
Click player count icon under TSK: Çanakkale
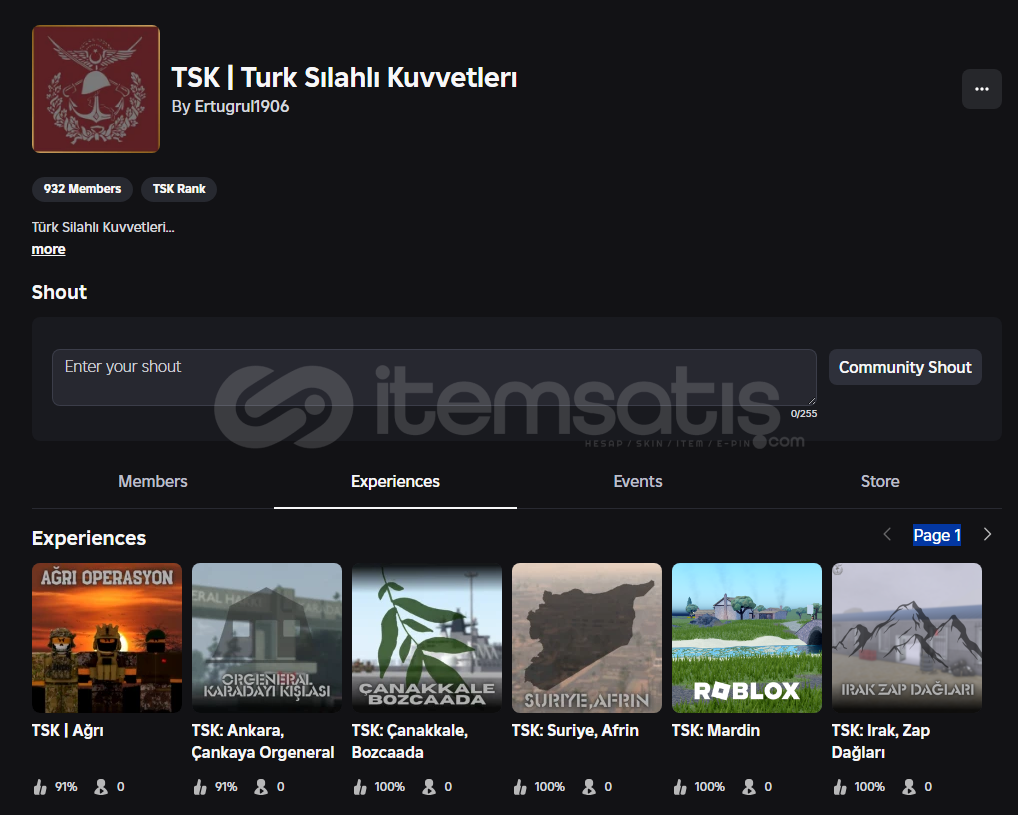click(x=429, y=787)
